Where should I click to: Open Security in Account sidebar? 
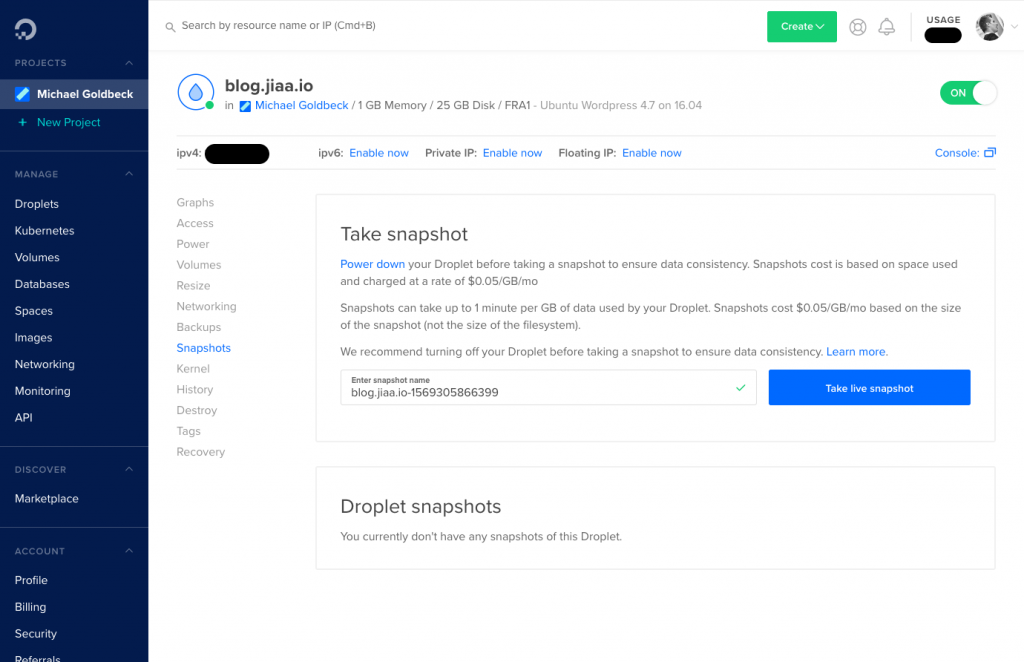35,634
